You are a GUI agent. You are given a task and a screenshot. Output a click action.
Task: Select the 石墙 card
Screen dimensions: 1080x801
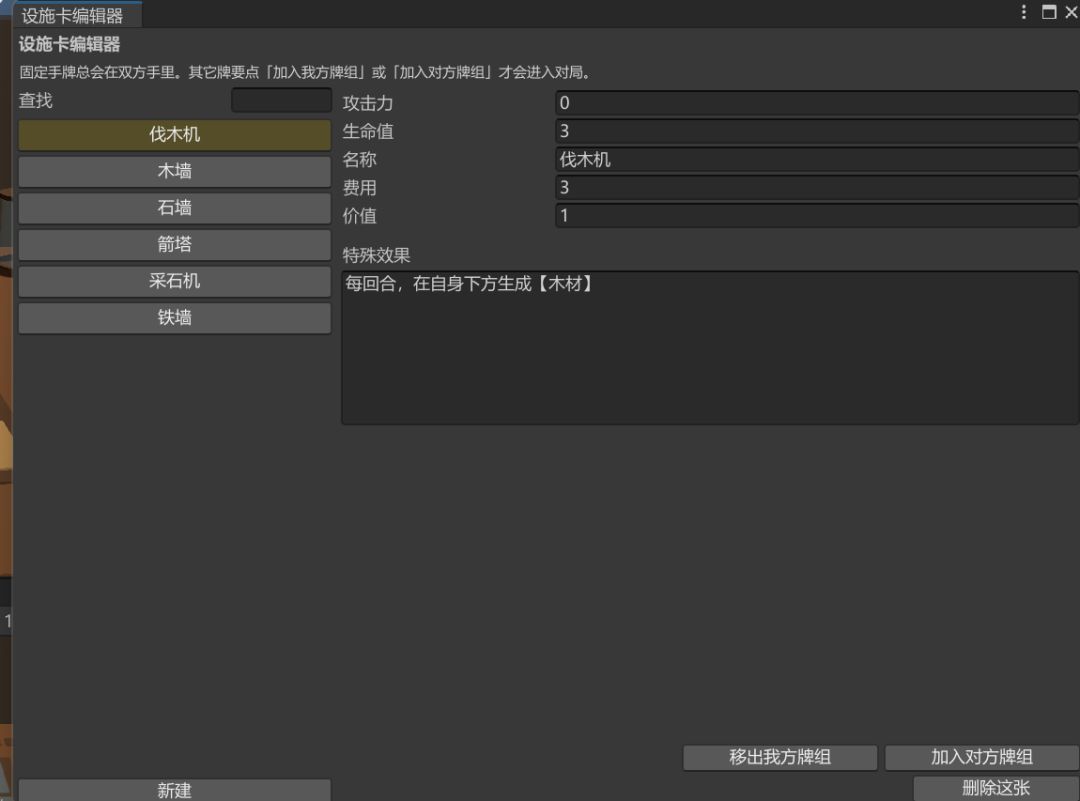(x=174, y=207)
